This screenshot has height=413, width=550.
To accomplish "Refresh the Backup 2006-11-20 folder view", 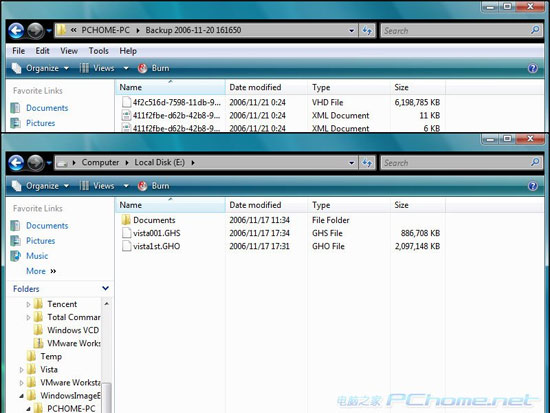I will pos(367,31).
